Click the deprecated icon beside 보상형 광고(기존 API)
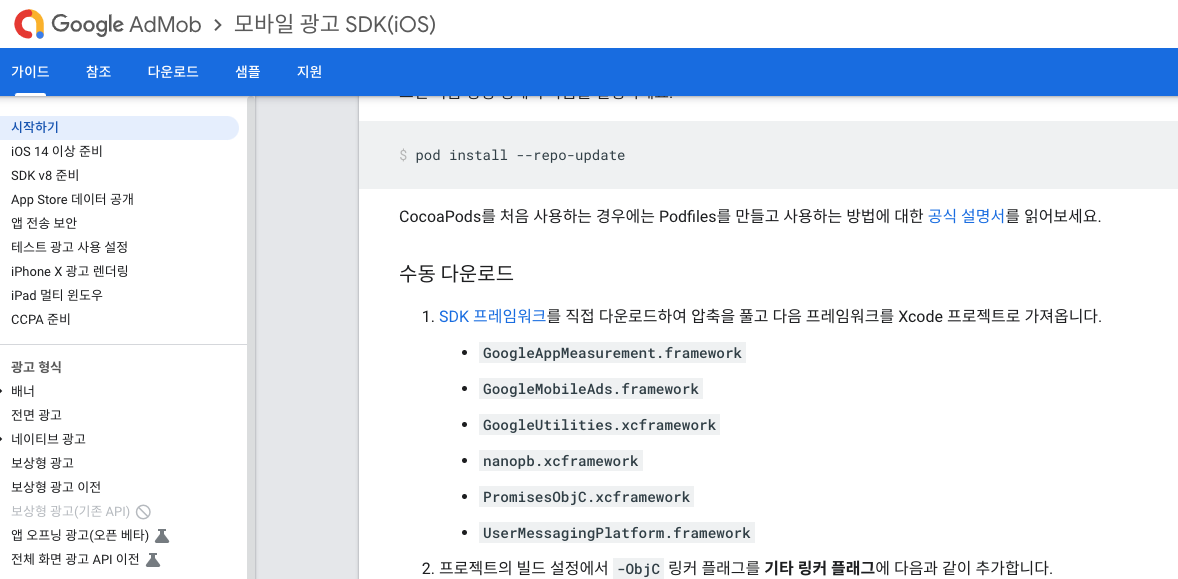The width and height of the screenshot is (1178, 579). pos(143,511)
